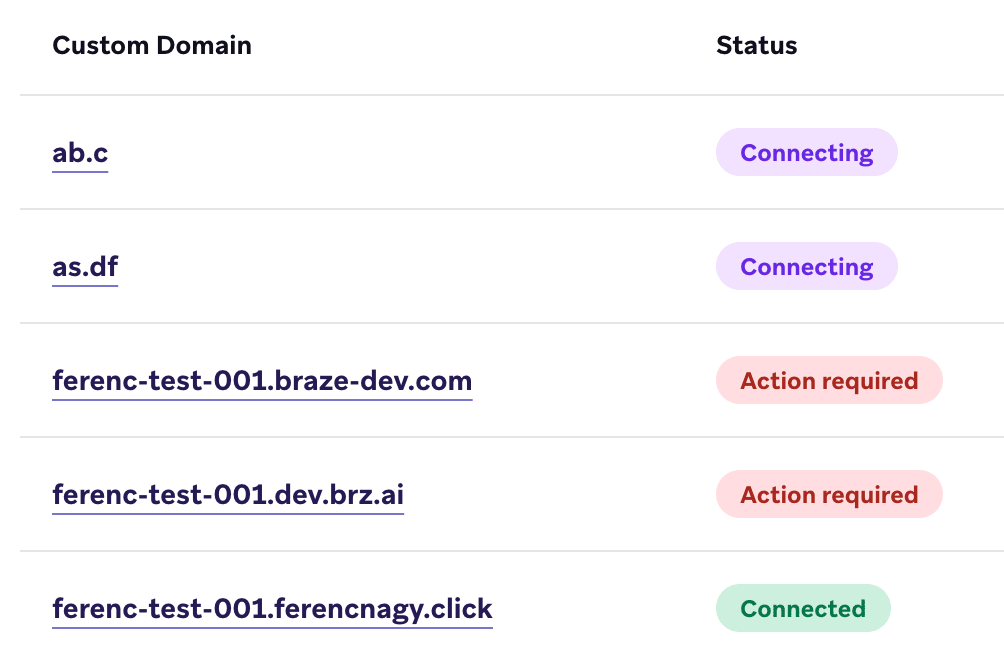
Task: Click Action required badge for dev.brz.ai domain
Action: (x=829, y=495)
